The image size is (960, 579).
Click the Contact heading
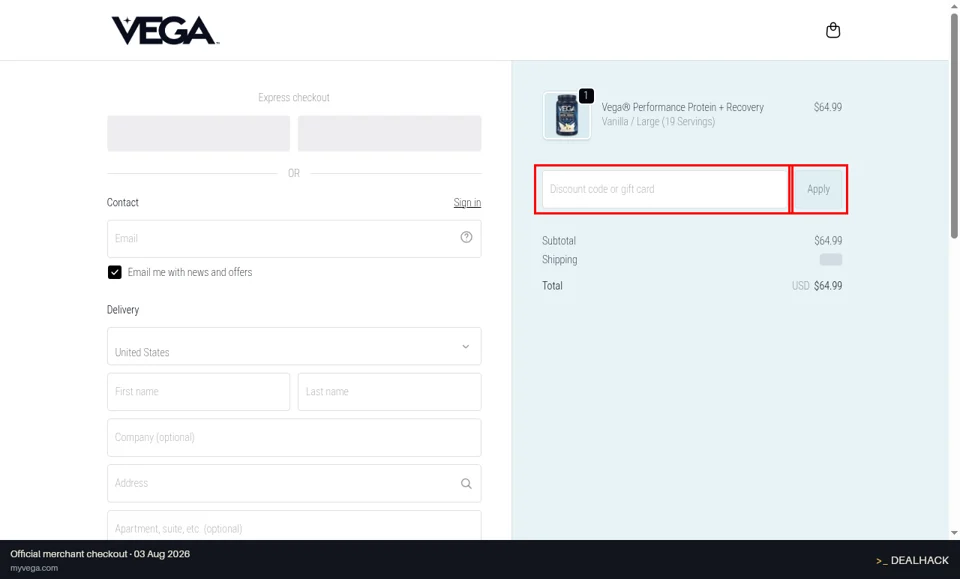[x=122, y=203]
